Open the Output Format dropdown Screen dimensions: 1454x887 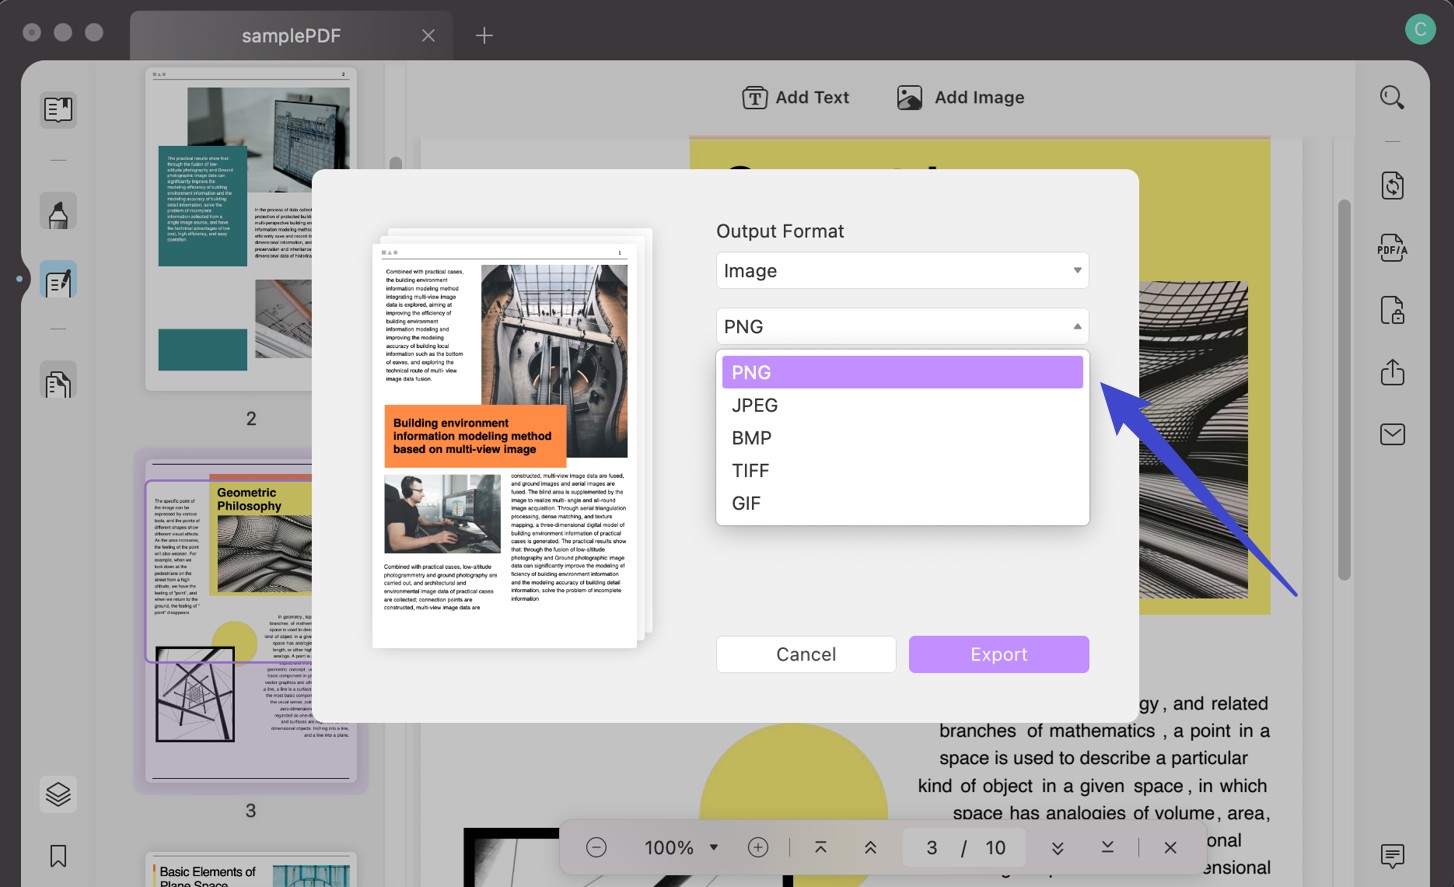pos(901,270)
